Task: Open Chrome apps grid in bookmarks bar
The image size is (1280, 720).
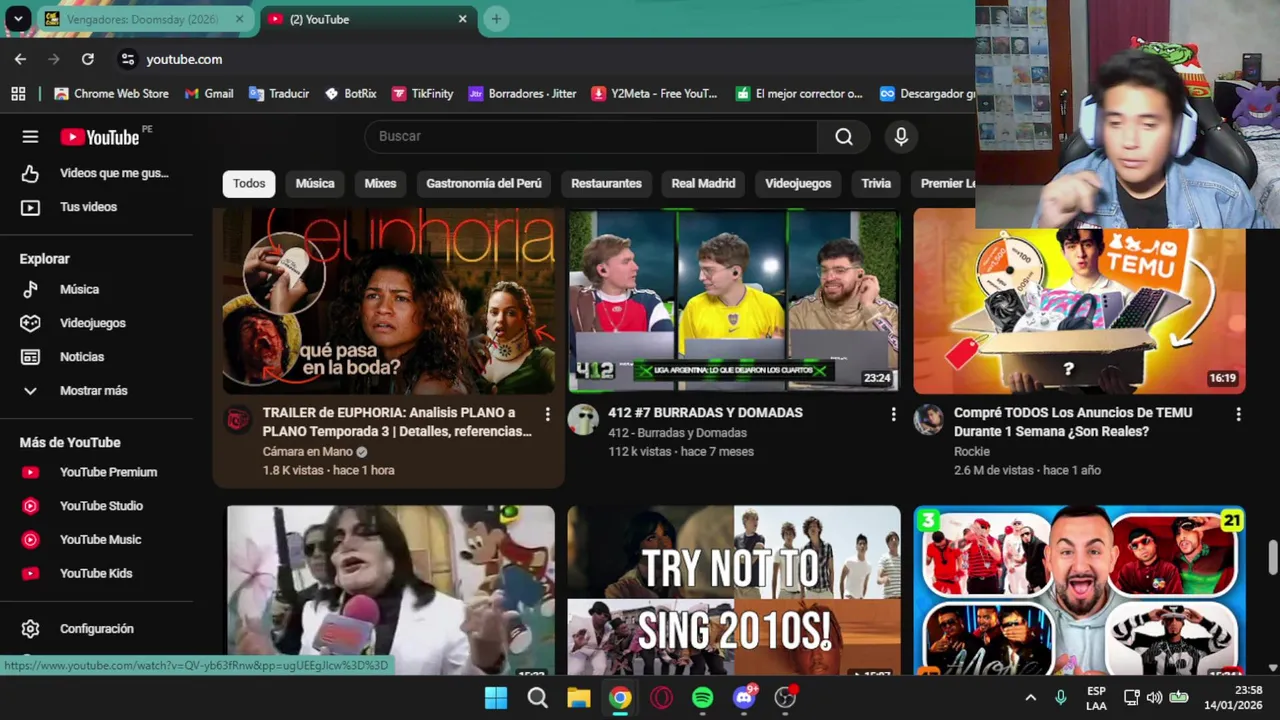Action: click(x=18, y=93)
